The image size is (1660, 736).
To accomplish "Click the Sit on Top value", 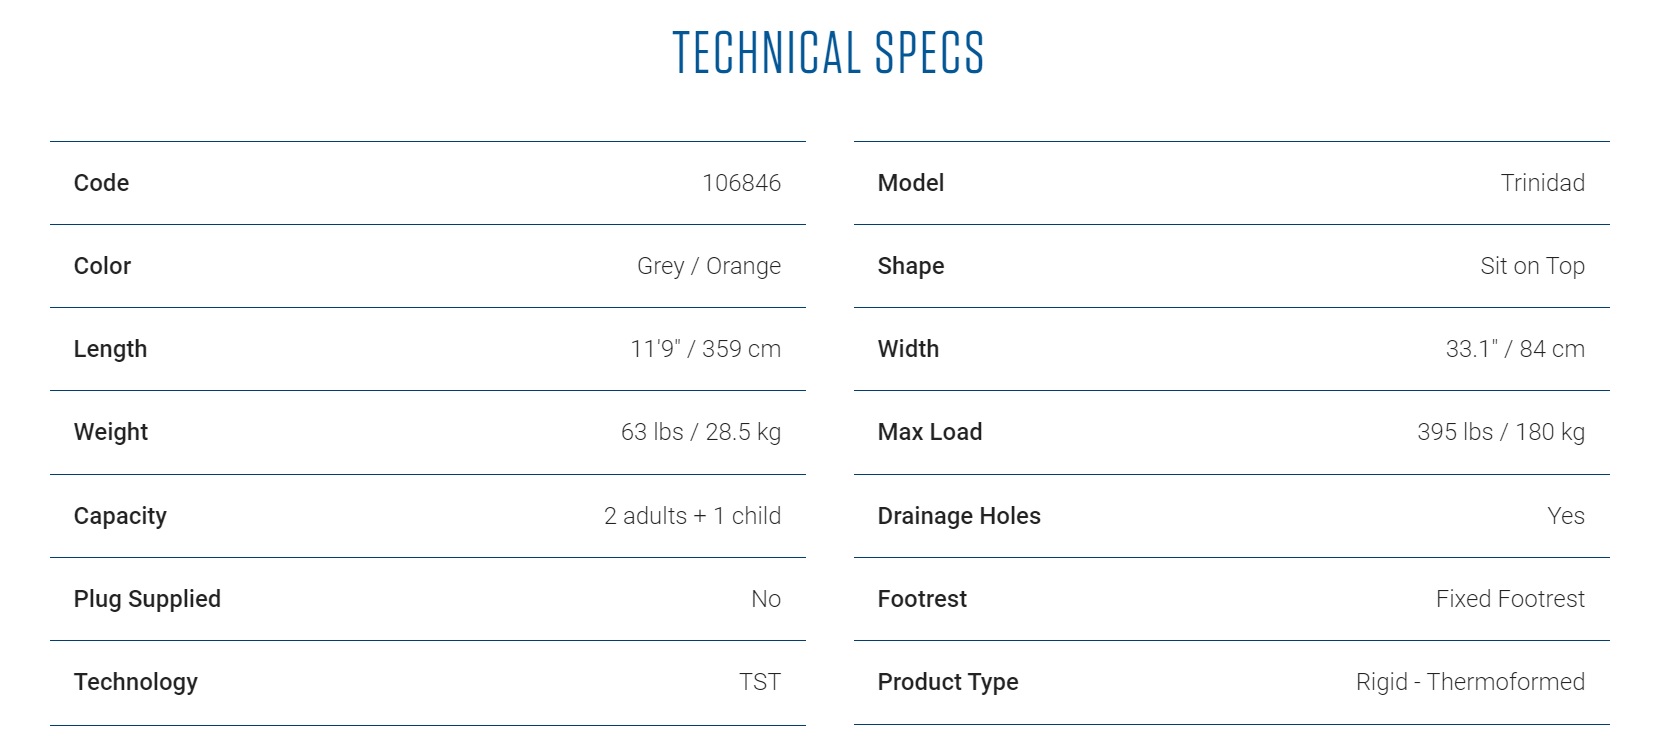I will 1532,266.
